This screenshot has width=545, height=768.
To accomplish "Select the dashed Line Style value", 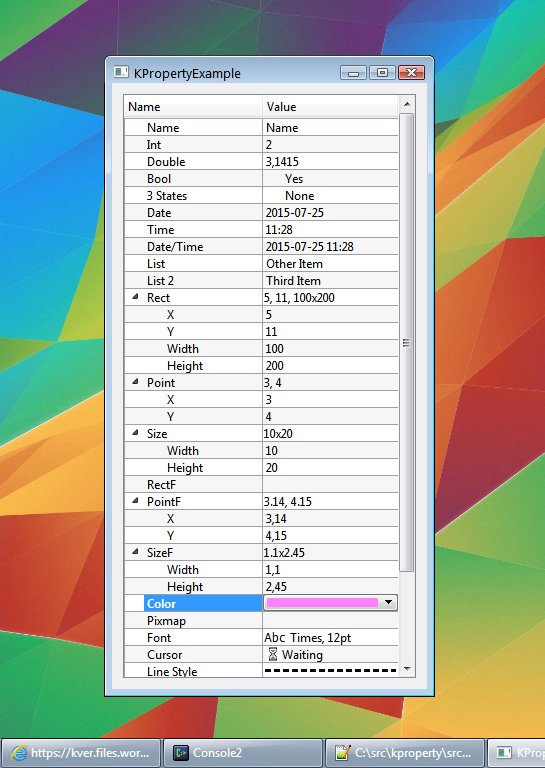I will tap(330, 670).
